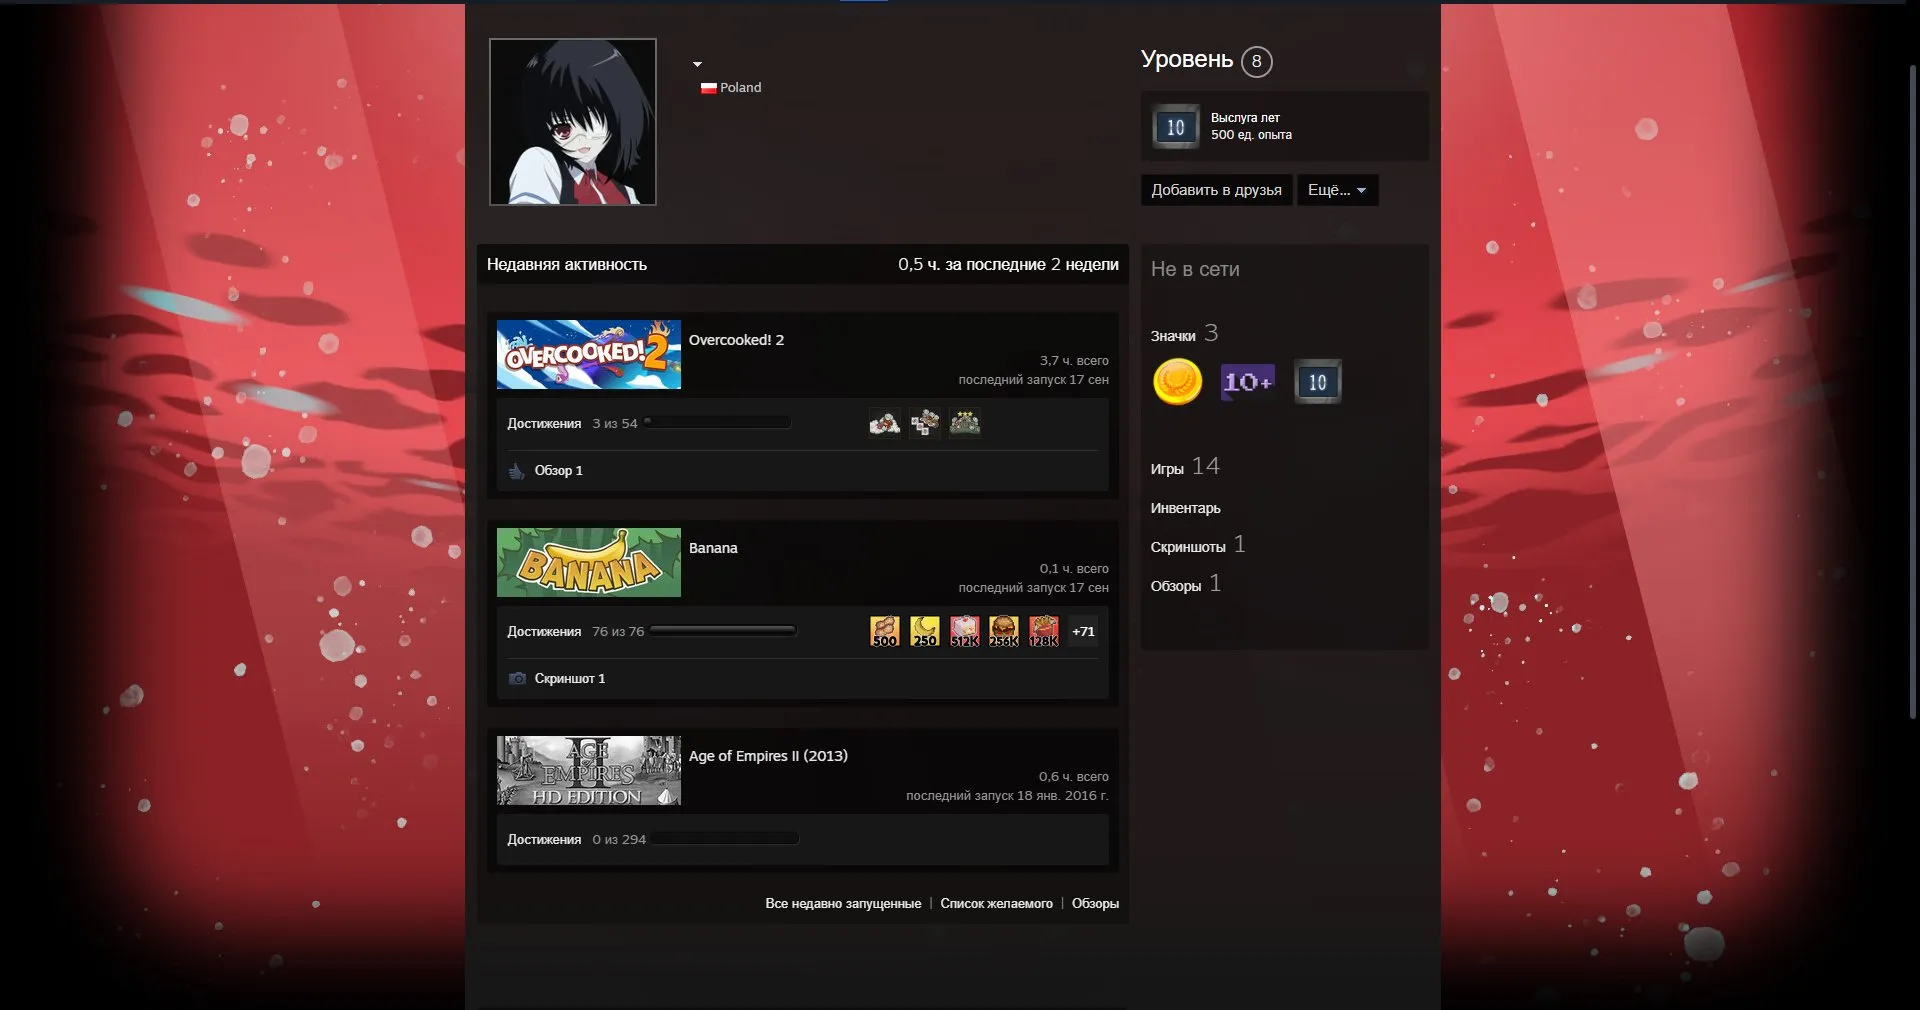Open Скриншот 1 under Banana
This screenshot has width=1920, height=1010.
point(569,678)
